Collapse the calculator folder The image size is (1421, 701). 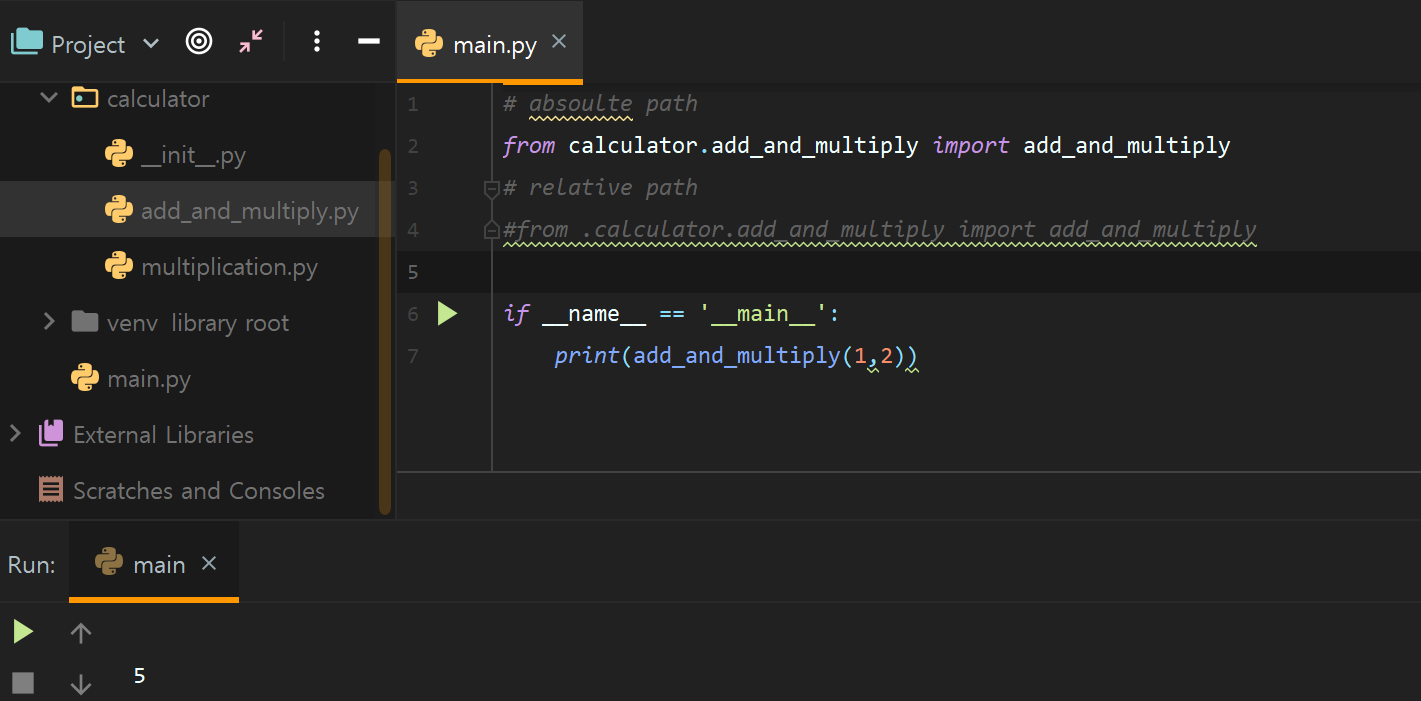[48, 98]
